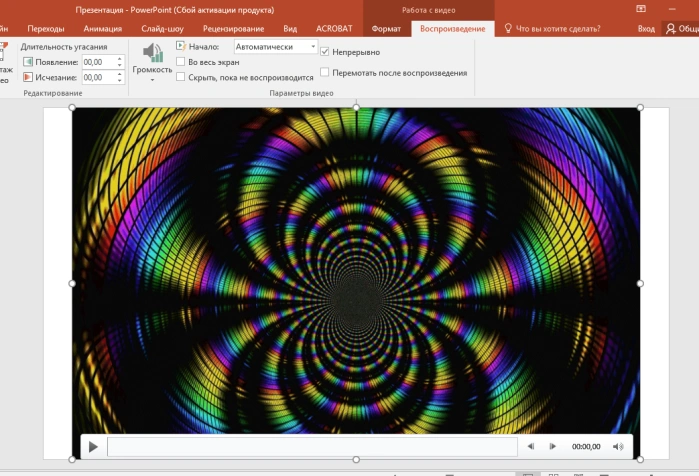Play the video with the play button

(93, 447)
